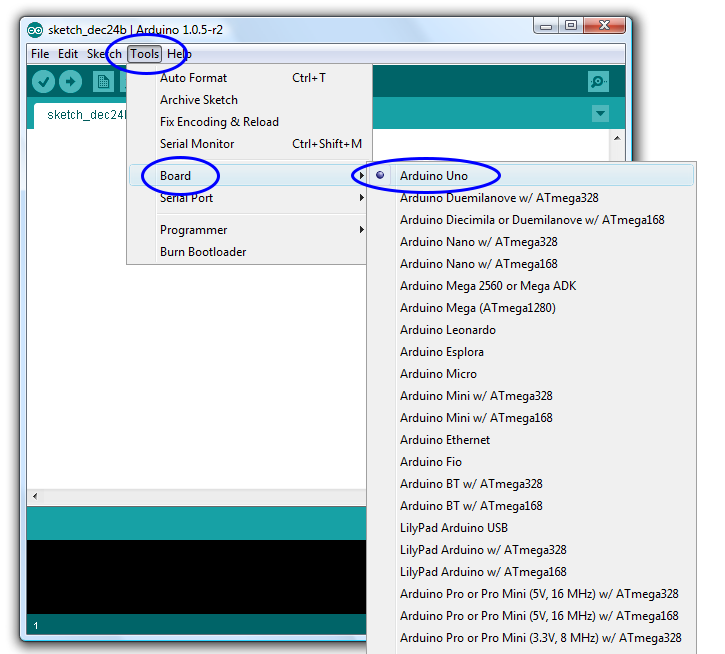Open the Tools menu
Viewport: 725px width, 654px height.
(145, 54)
